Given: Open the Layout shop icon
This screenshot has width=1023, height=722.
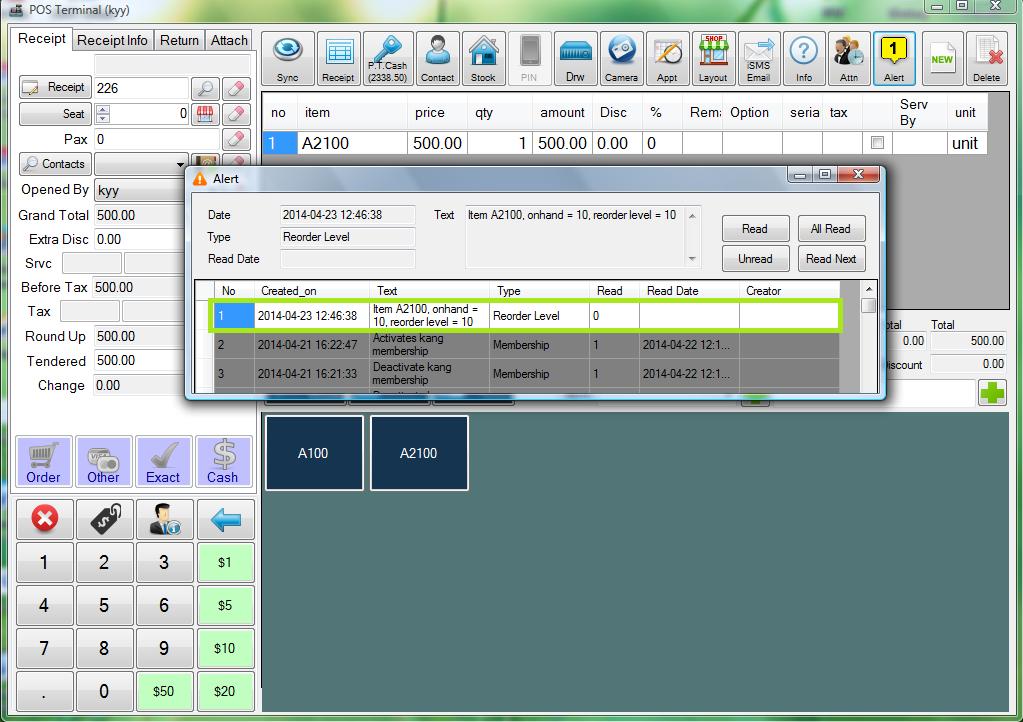Looking at the screenshot, I should 713,58.
